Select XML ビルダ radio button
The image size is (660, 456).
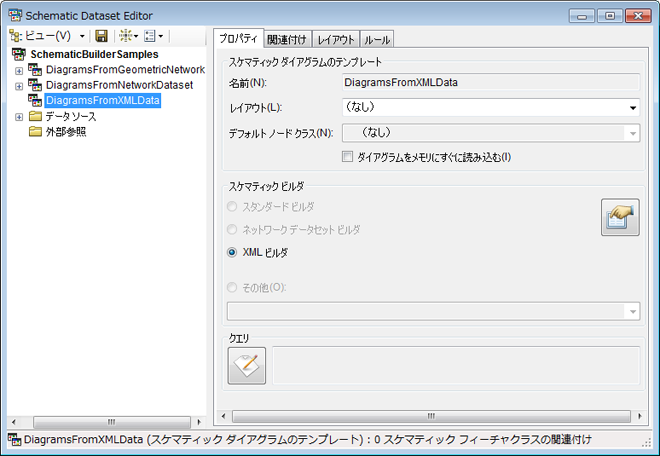(232, 252)
